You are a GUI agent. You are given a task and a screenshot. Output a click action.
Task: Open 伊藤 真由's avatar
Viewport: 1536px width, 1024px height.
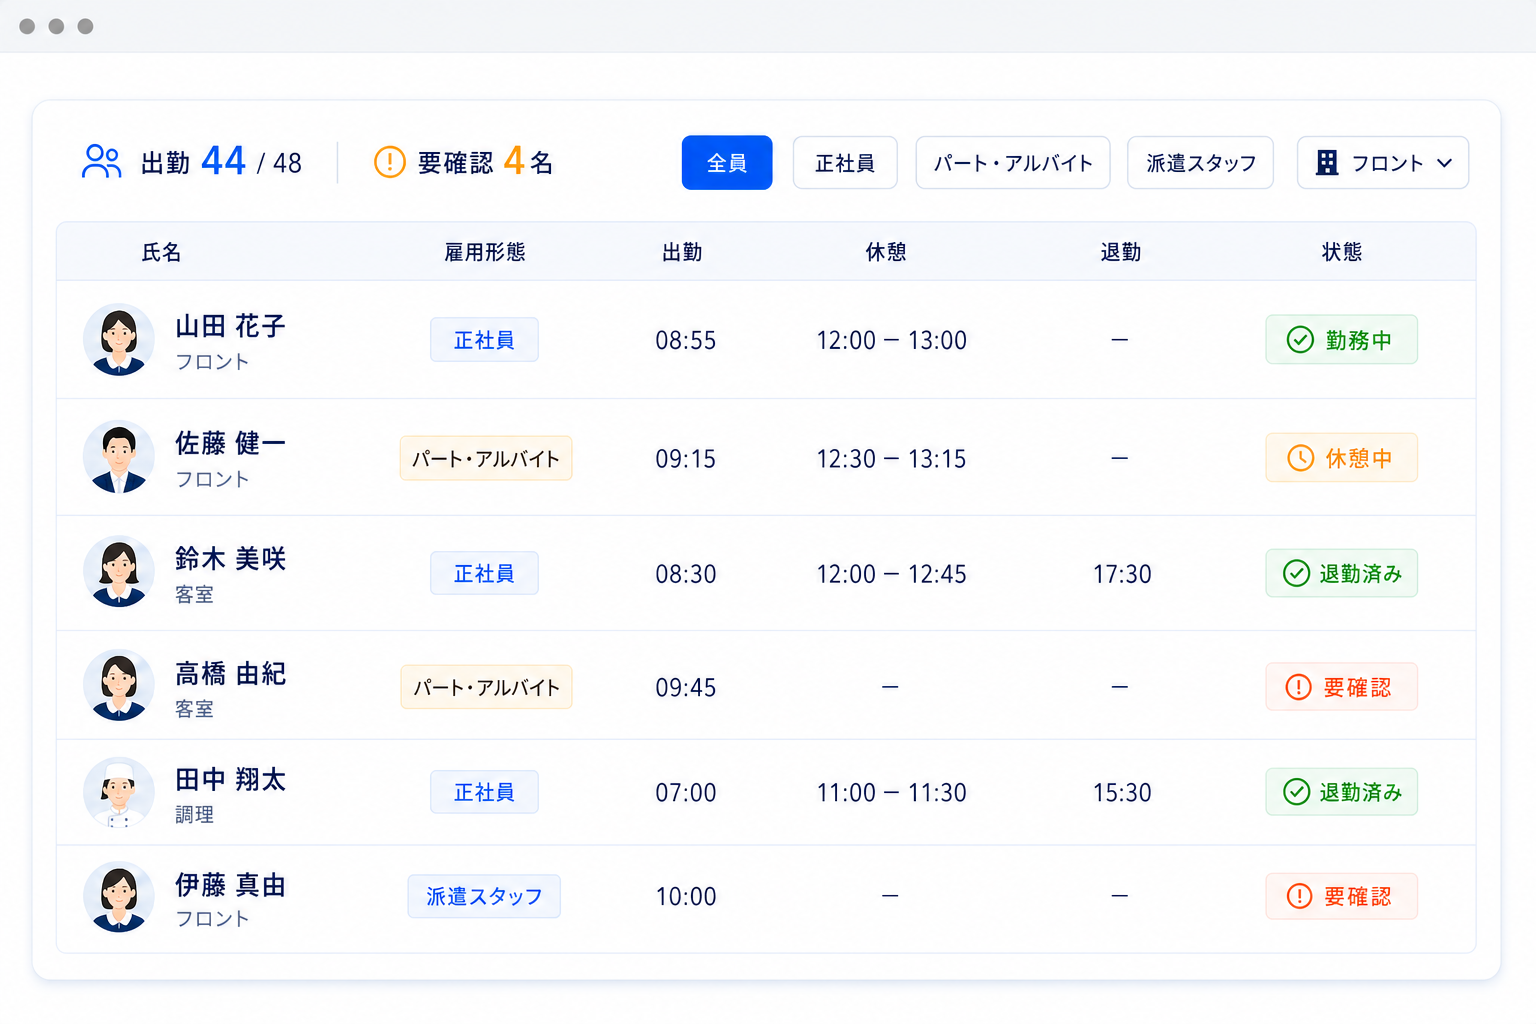[119, 897]
